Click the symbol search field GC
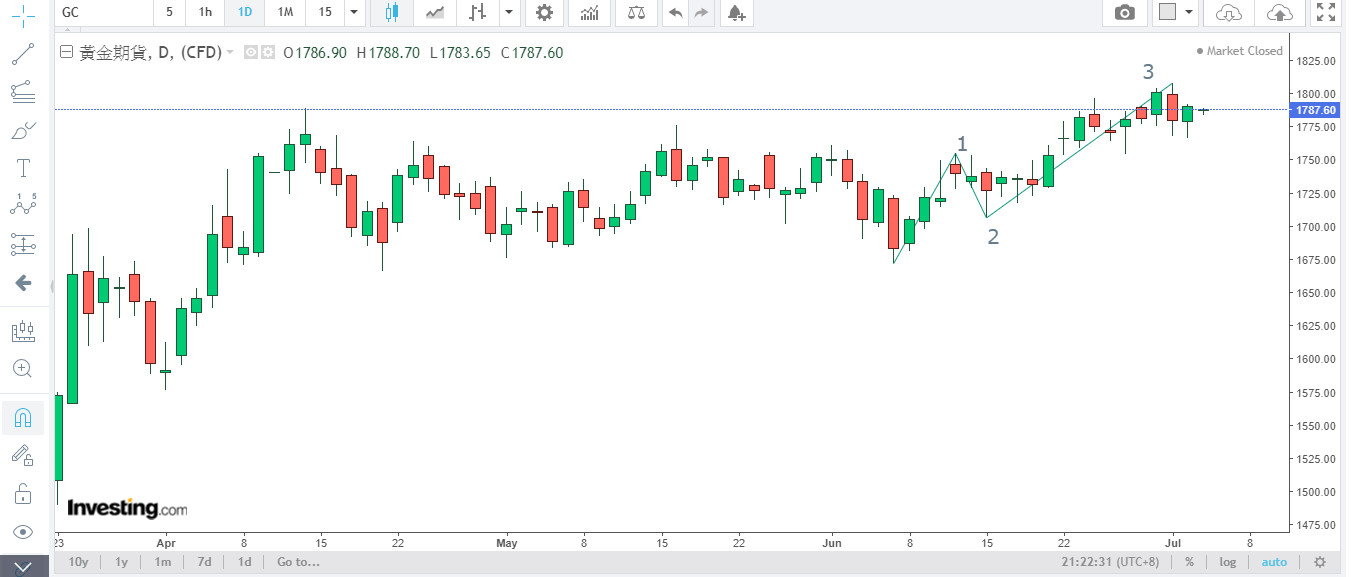 100,13
